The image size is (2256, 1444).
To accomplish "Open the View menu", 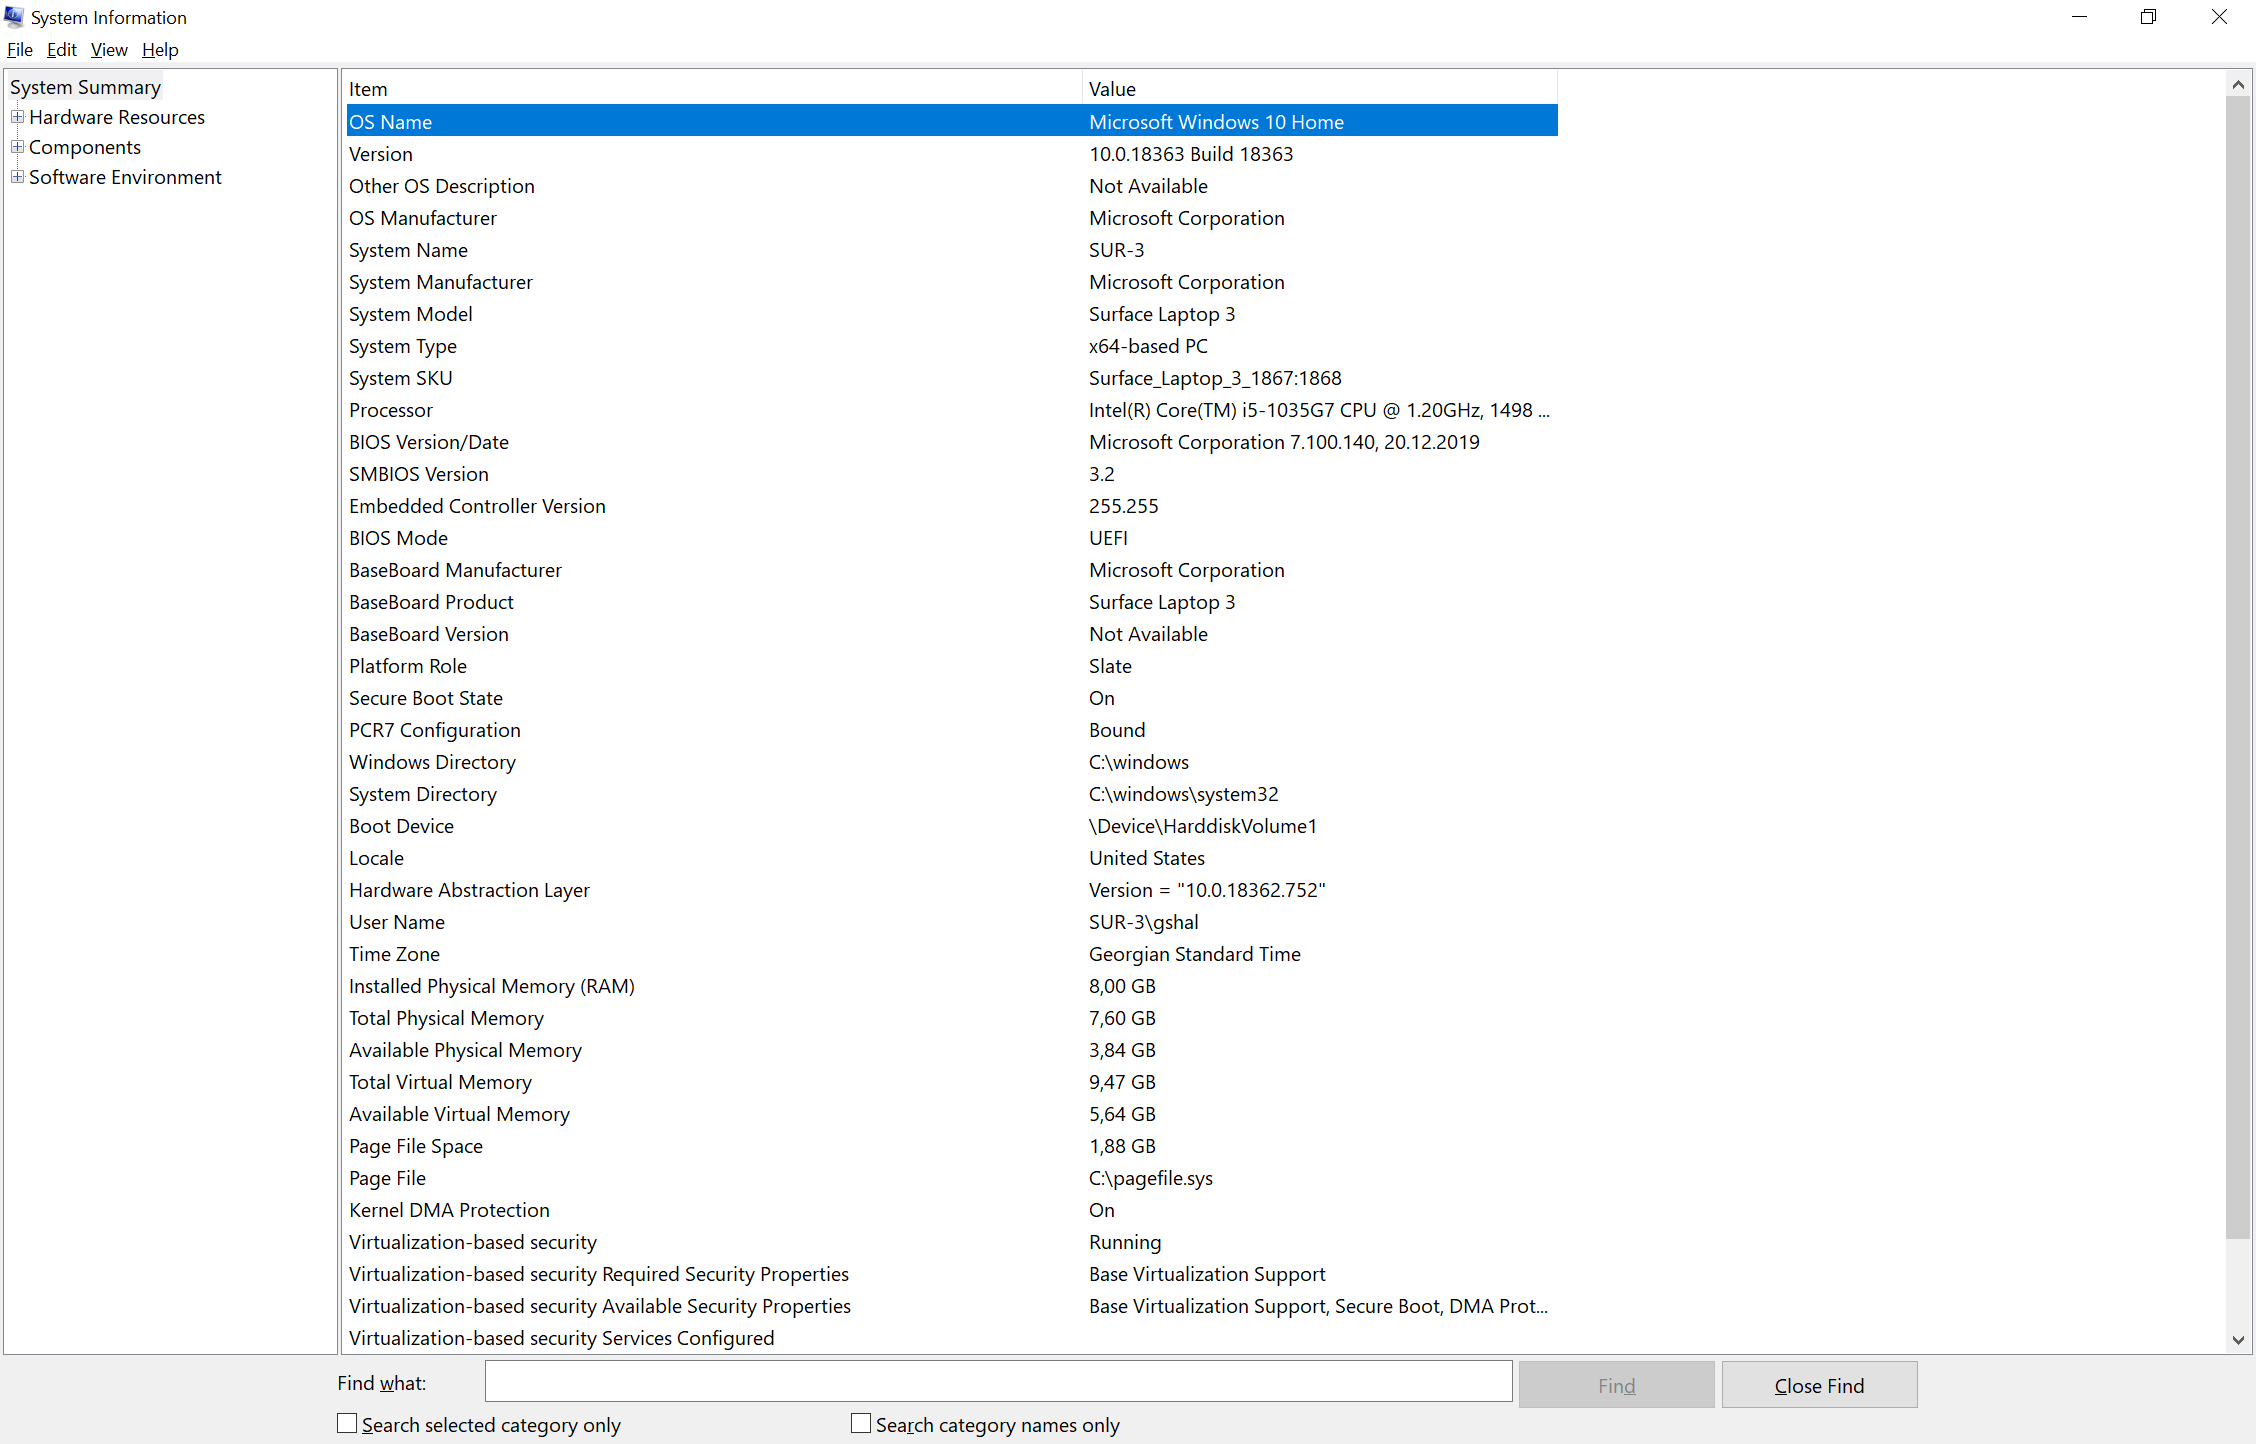I will [108, 49].
